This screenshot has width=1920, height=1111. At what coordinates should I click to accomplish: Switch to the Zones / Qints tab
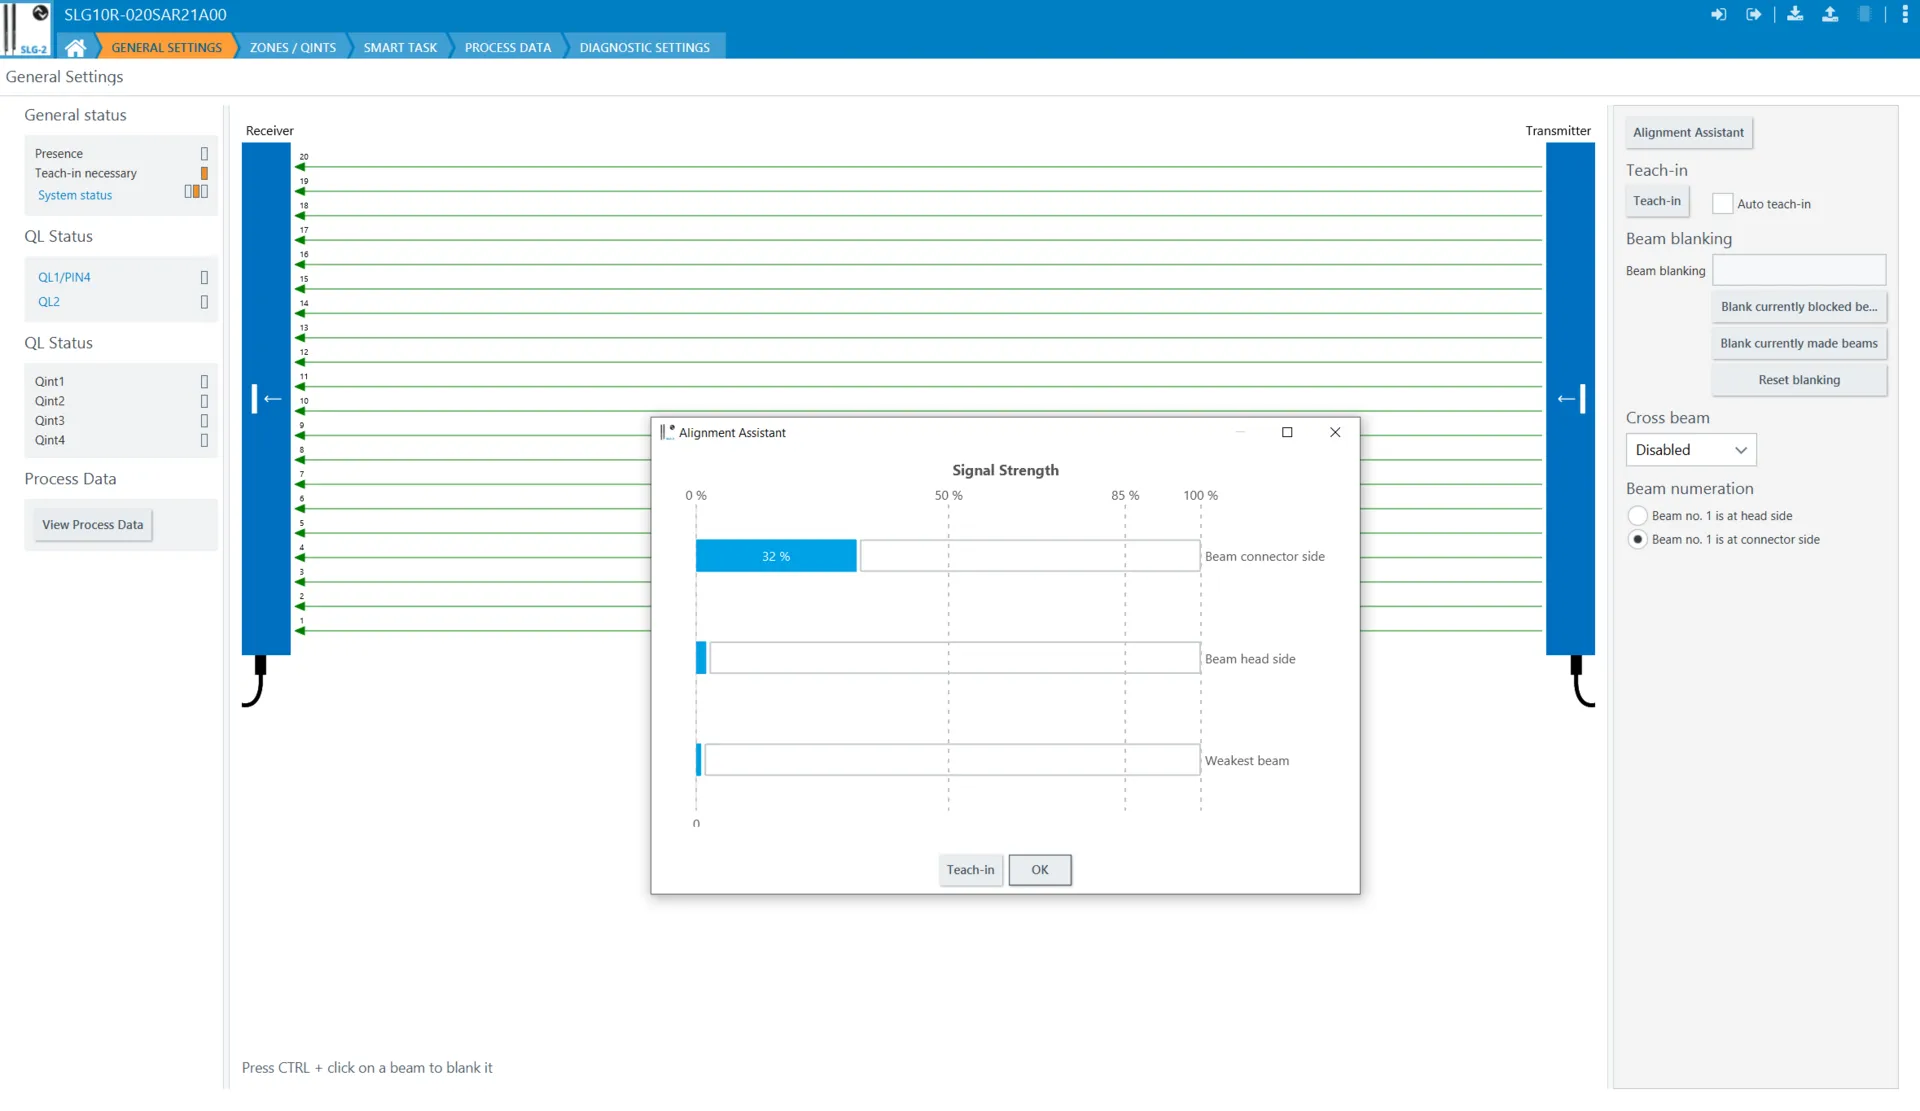tap(292, 47)
